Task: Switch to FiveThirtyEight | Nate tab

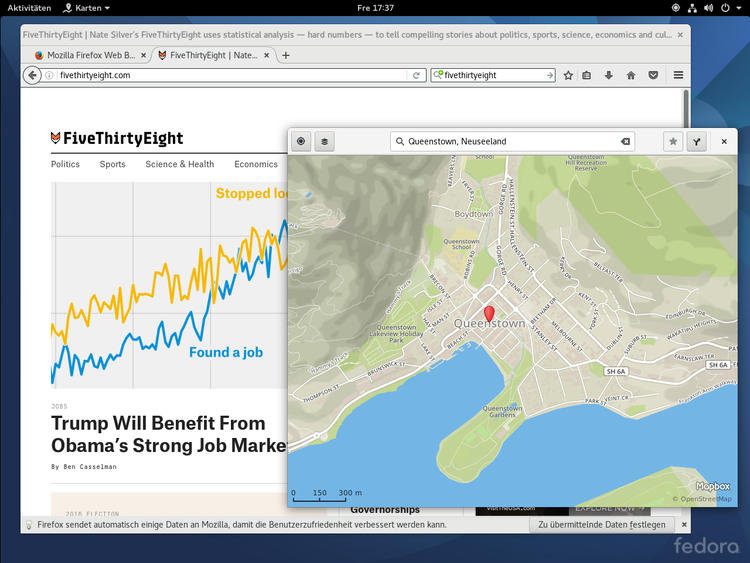Action: click(x=213, y=55)
